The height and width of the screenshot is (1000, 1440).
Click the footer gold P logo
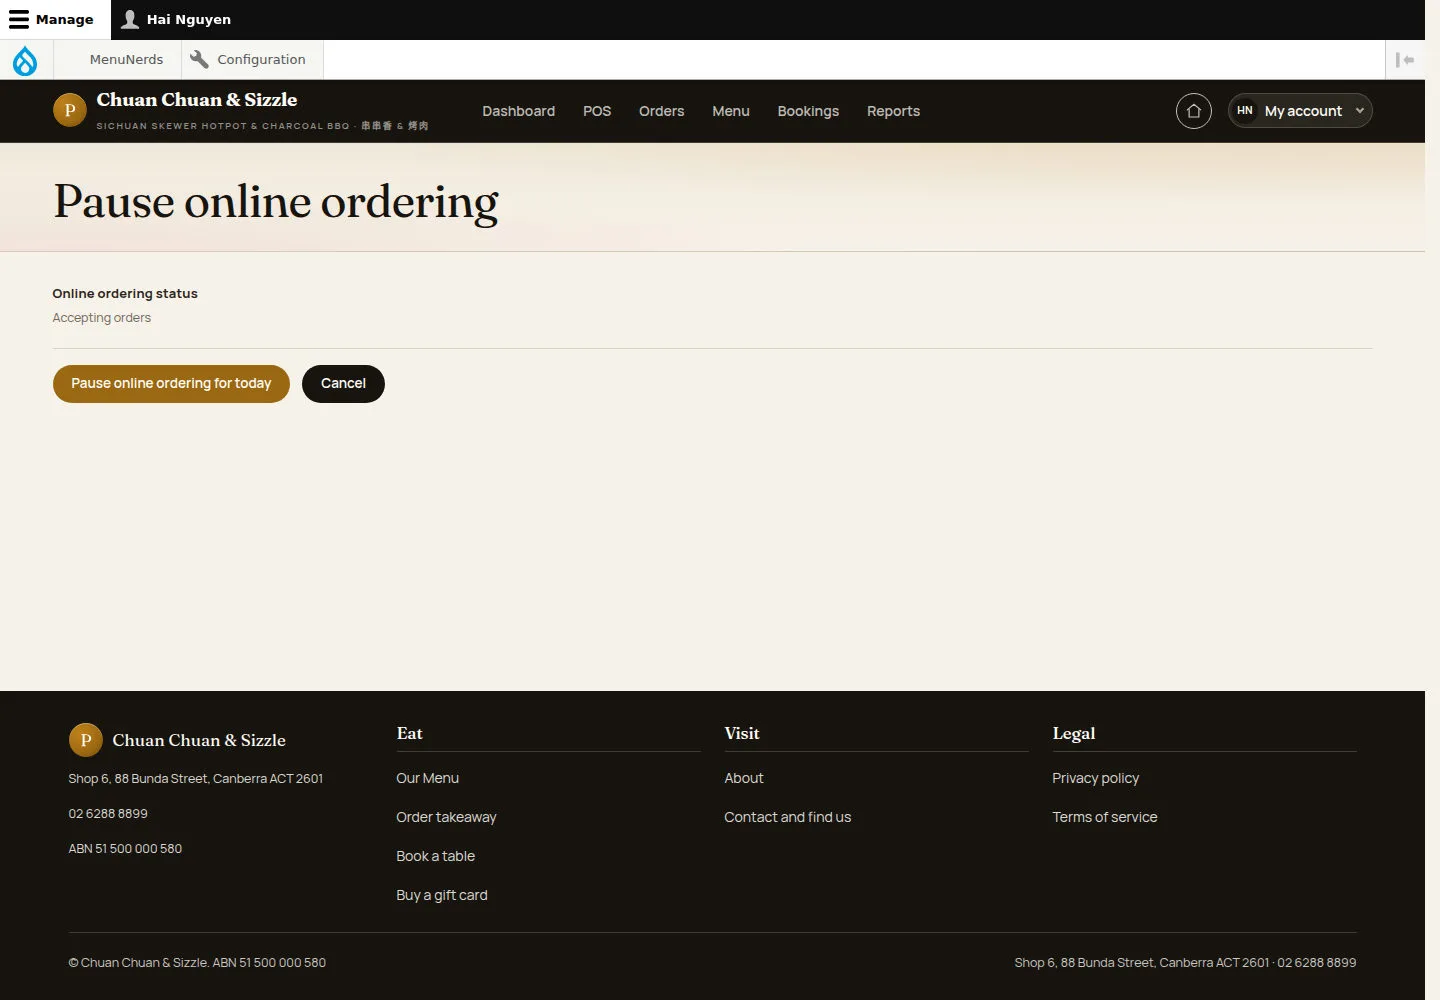pyautogui.click(x=86, y=740)
